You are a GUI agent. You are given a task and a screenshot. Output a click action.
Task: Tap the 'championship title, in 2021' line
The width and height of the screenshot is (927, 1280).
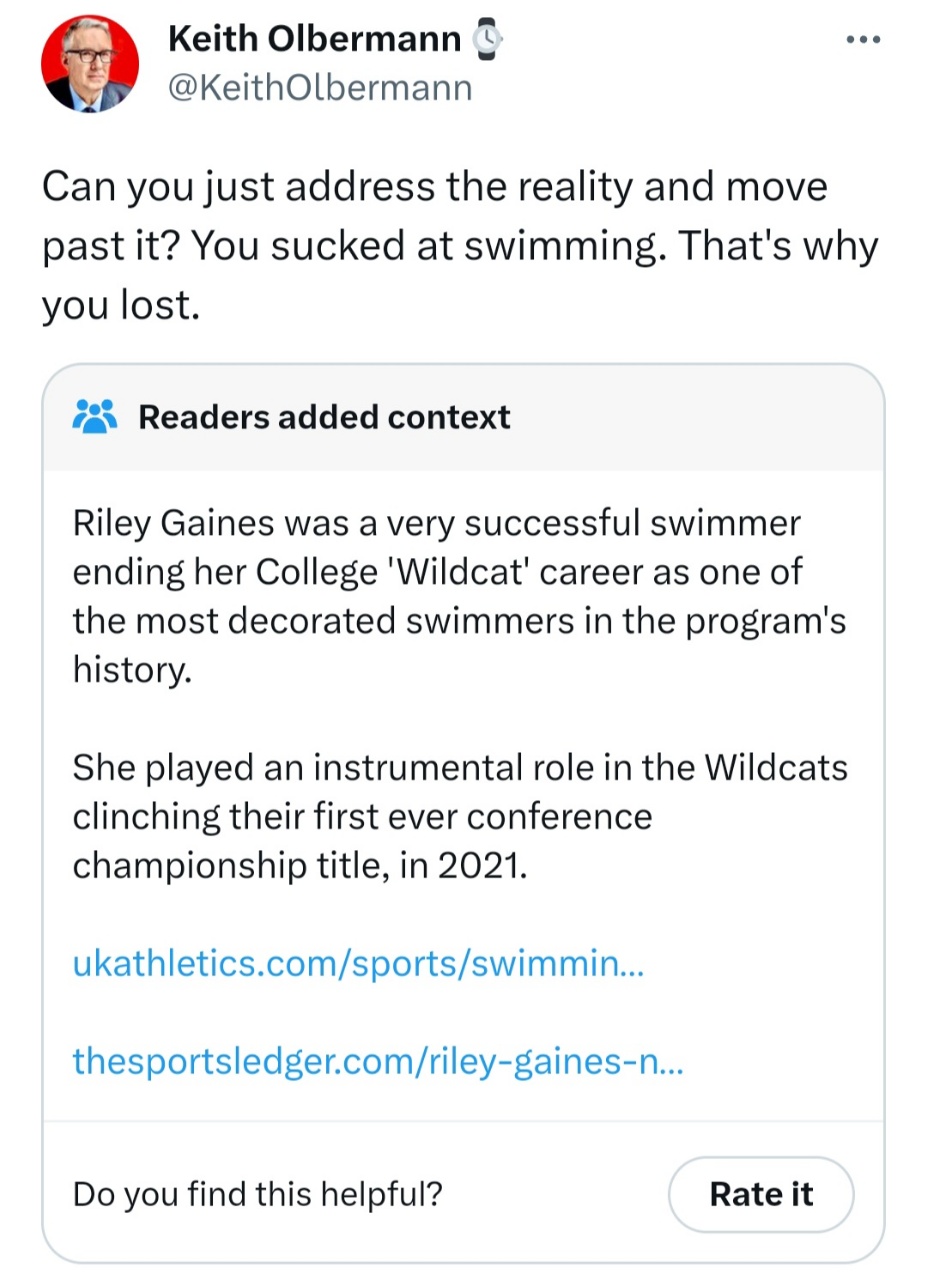[x=298, y=865]
